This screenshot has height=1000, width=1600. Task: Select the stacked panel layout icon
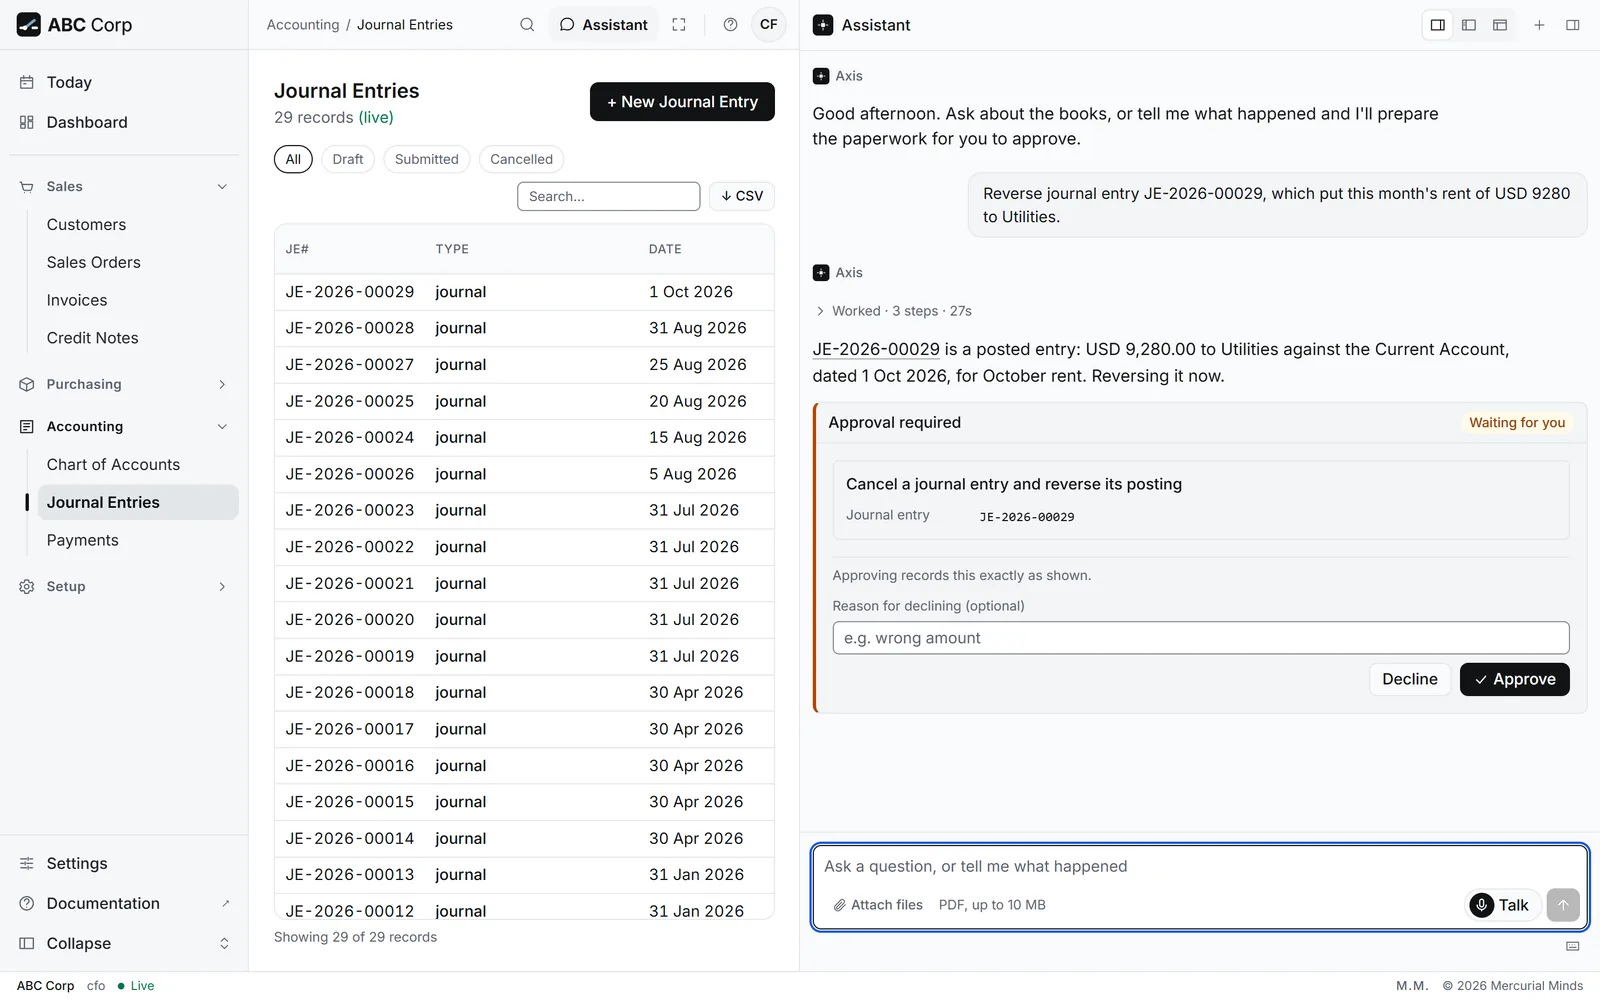pos(1500,25)
